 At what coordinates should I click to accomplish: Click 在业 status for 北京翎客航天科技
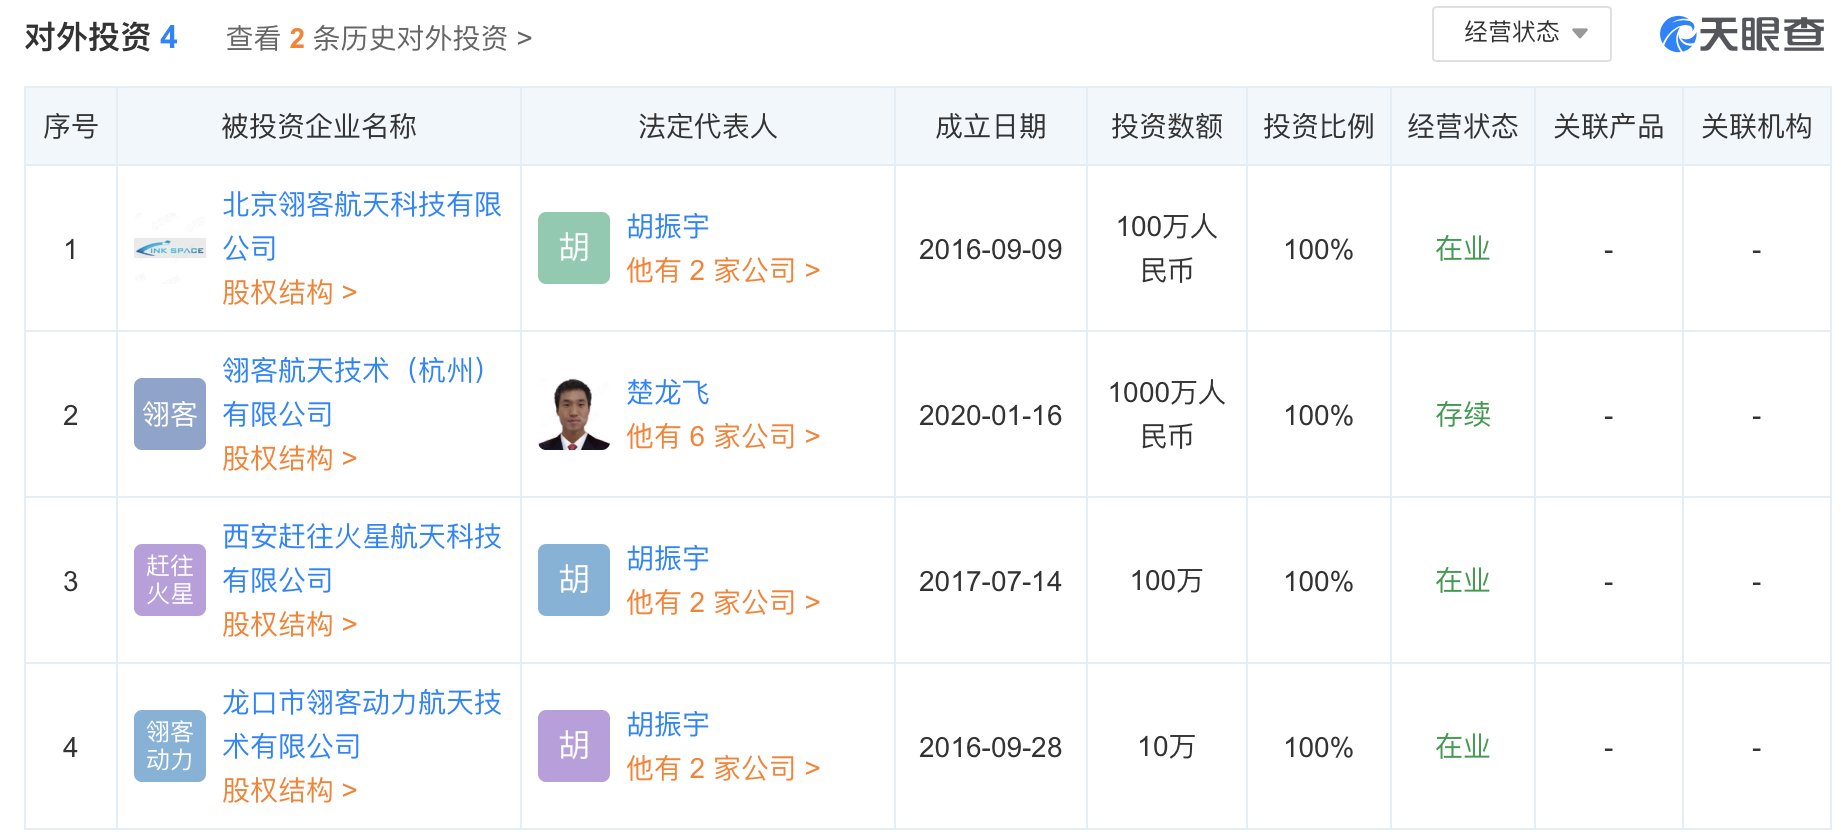1463,248
